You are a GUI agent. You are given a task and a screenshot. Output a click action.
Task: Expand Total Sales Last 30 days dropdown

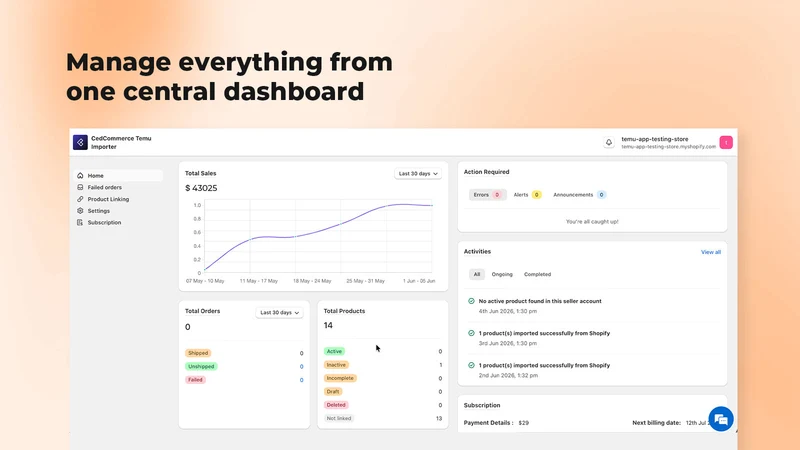418,173
